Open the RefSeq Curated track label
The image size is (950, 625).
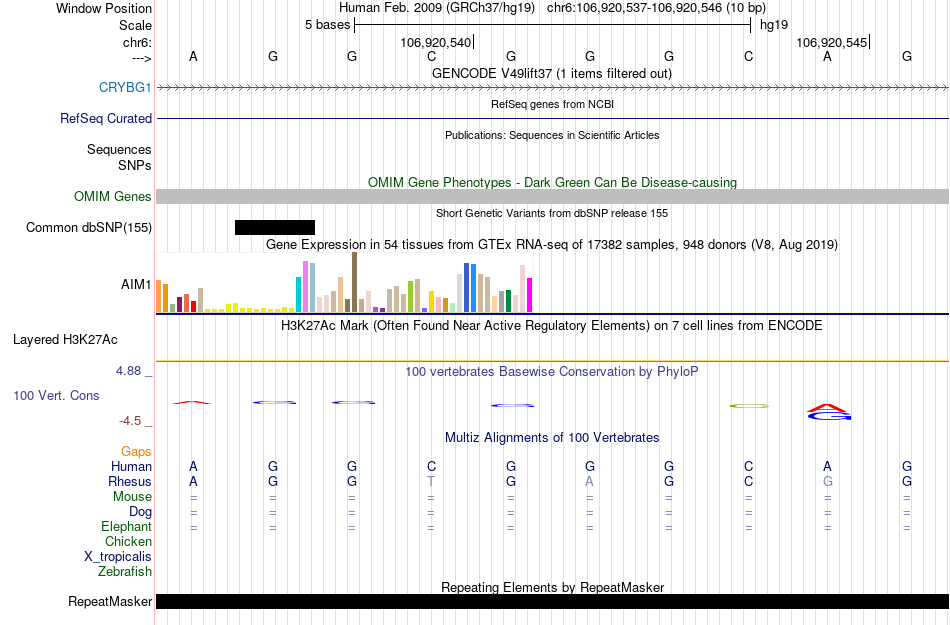click(105, 119)
